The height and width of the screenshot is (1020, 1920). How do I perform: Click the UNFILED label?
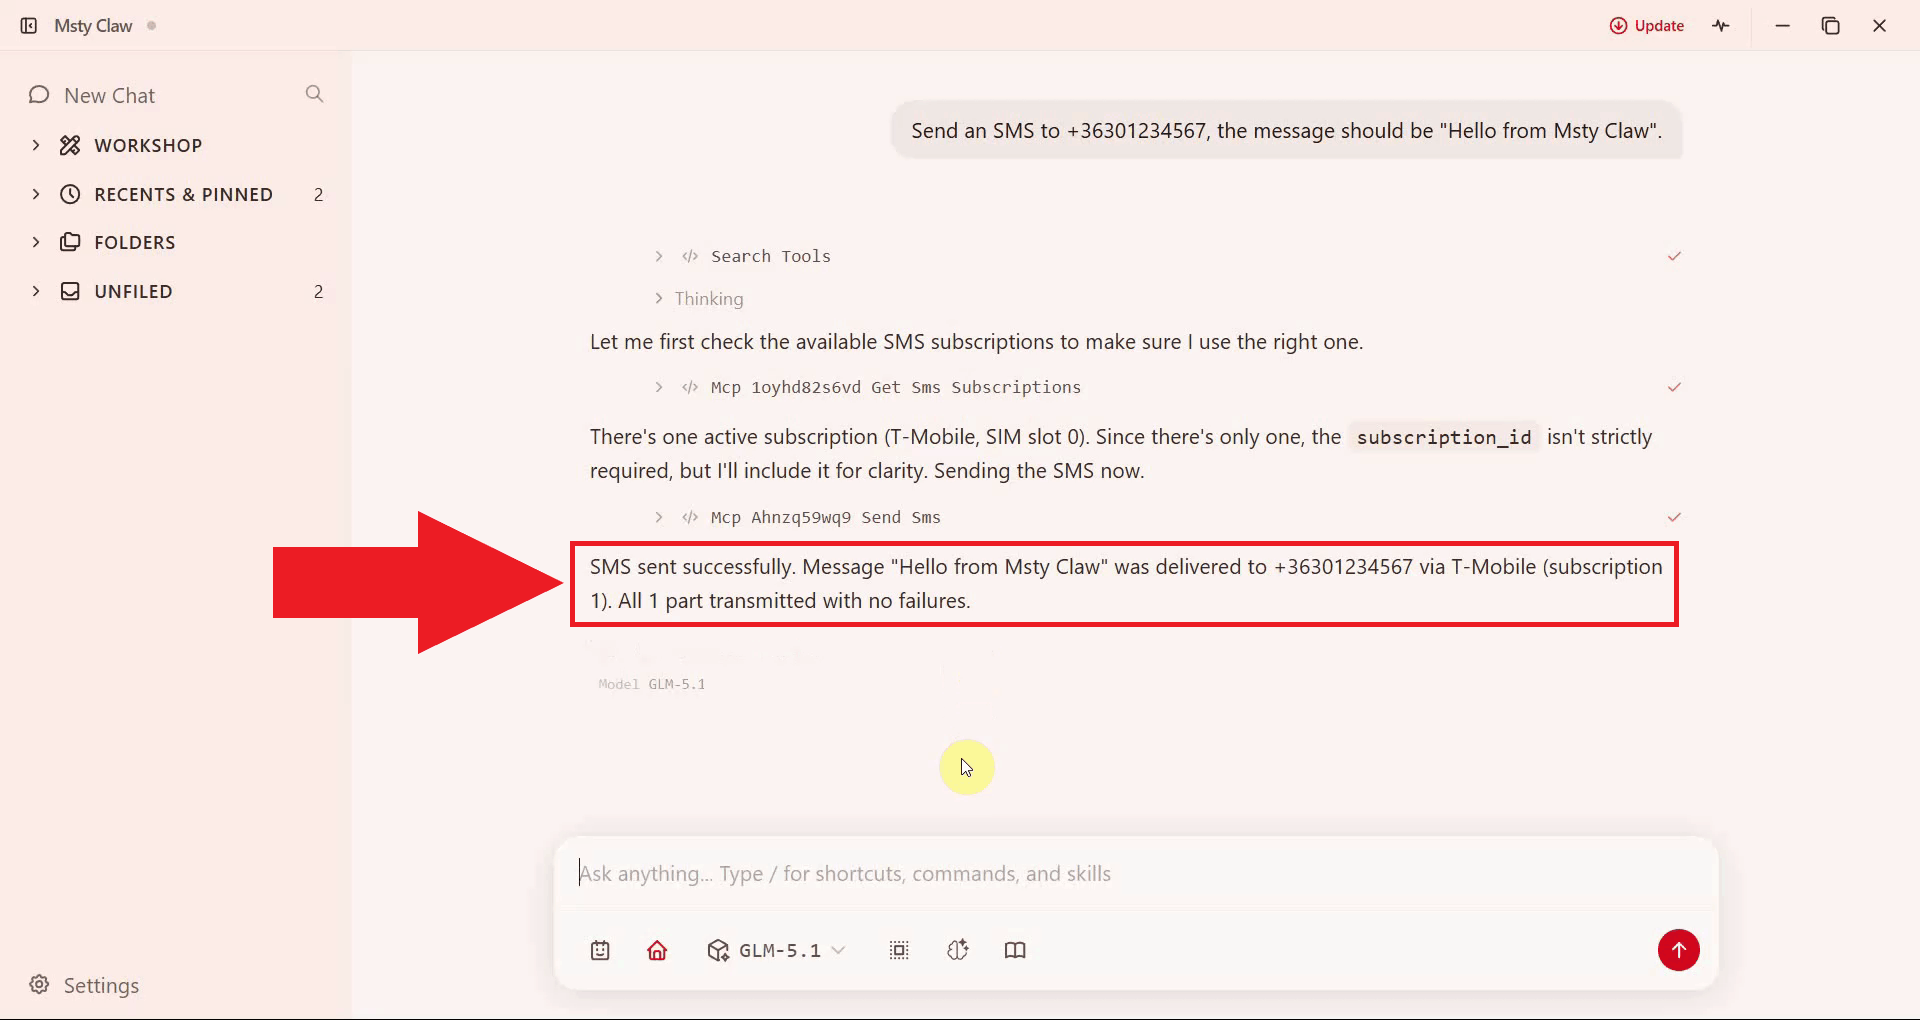pyautogui.click(x=133, y=291)
